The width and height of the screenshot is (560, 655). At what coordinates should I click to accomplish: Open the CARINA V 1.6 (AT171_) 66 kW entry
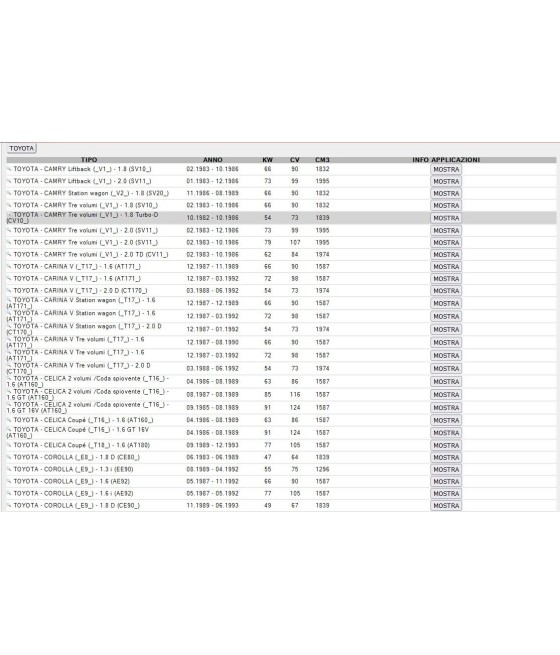click(77, 267)
